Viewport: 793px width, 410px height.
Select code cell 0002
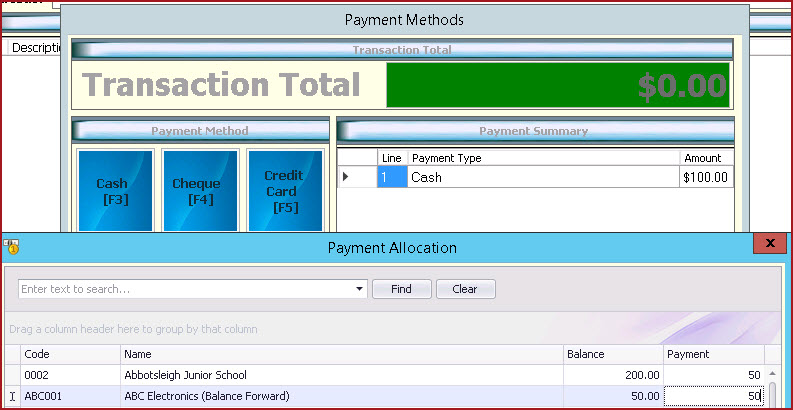tap(70, 375)
